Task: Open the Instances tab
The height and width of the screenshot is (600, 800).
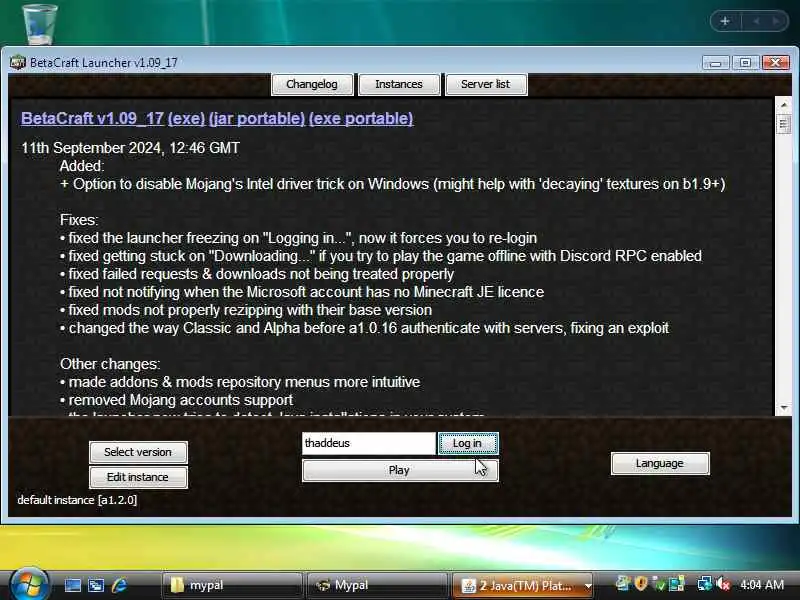Action: point(399,84)
